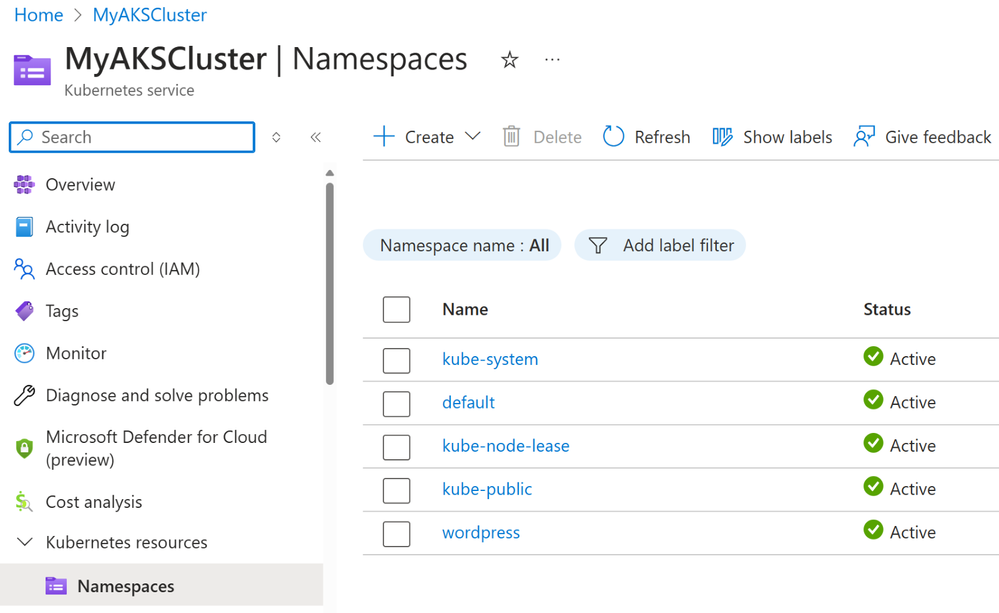Open the ellipsis more options menu in header
Image resolution: width=999 pixels, height=613 pixels.
552,59
